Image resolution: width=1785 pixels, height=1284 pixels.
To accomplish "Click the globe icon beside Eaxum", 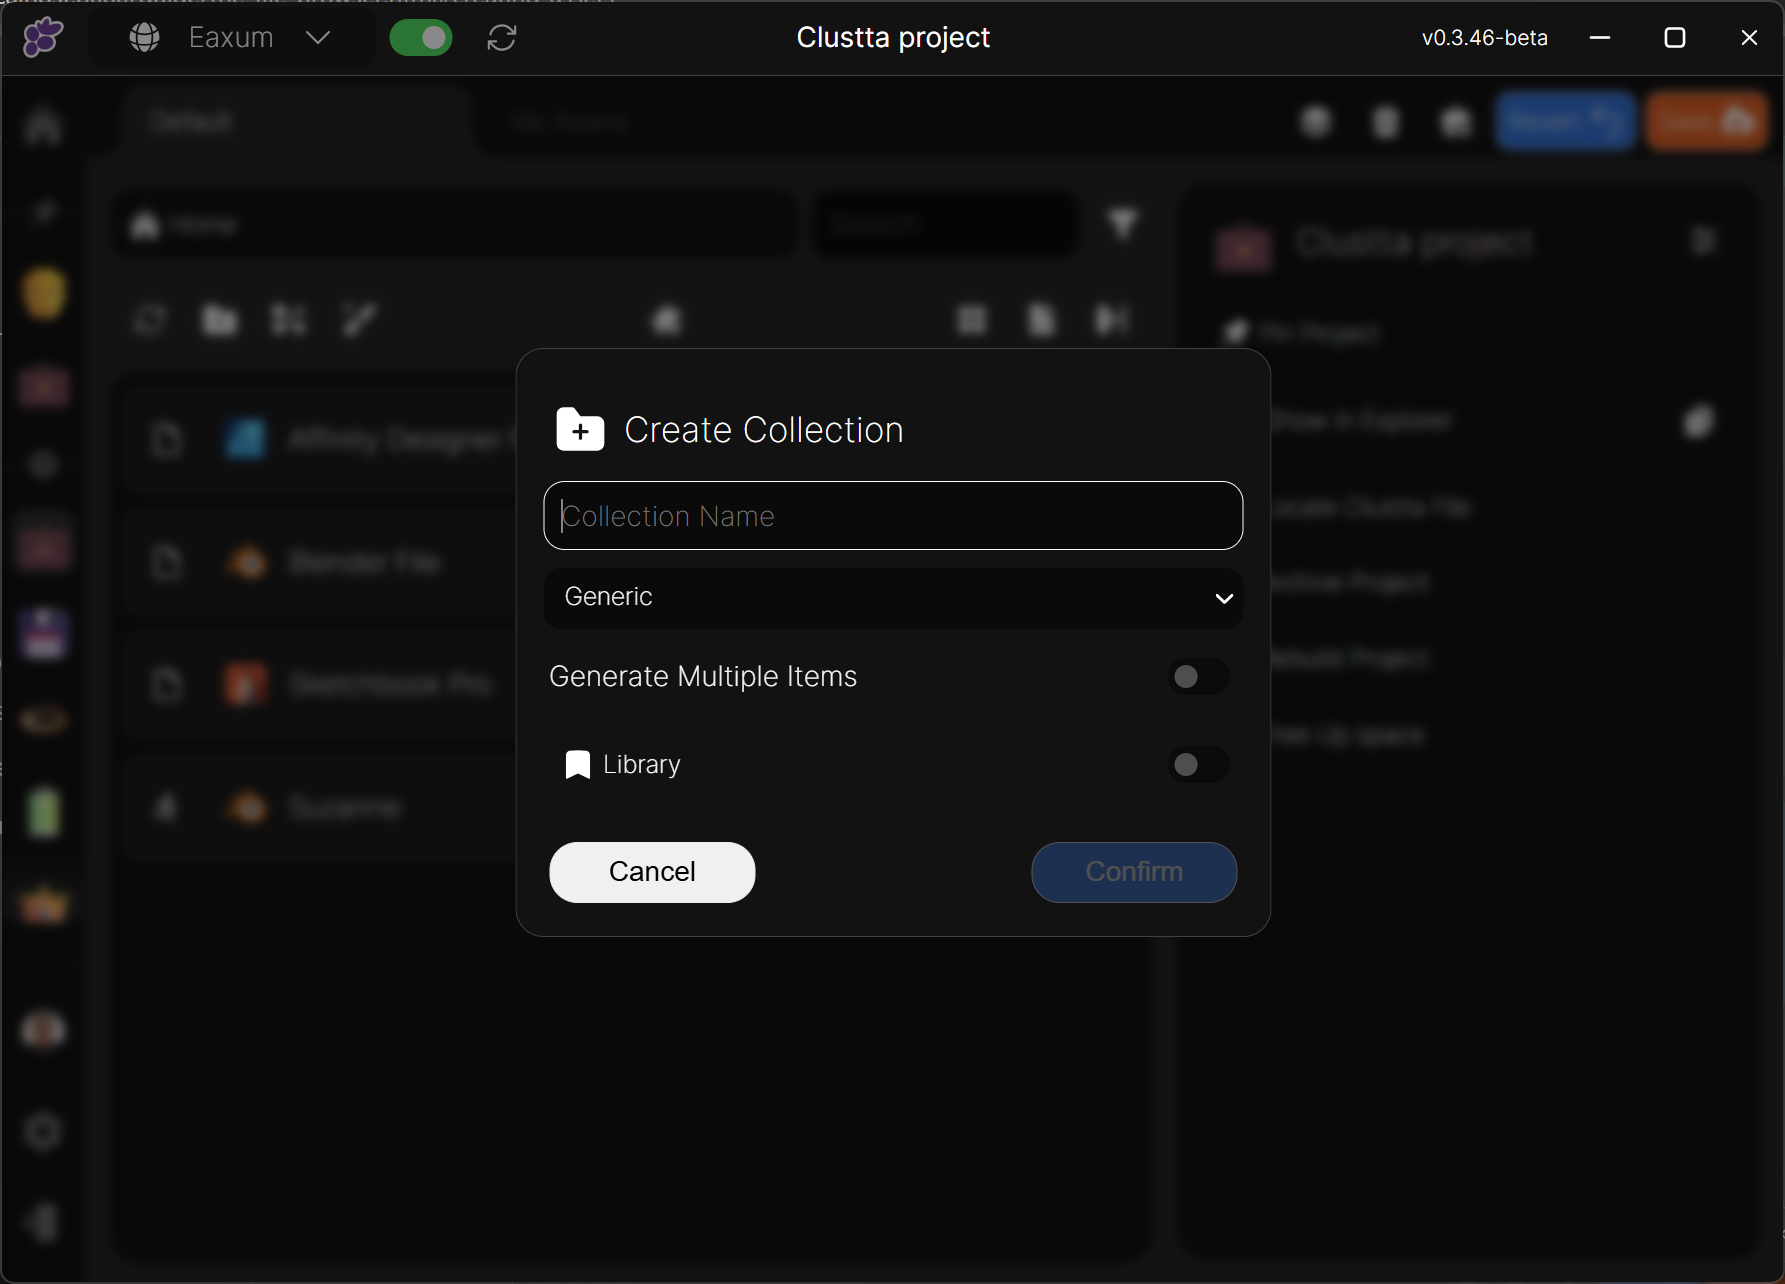I will 145,38.
